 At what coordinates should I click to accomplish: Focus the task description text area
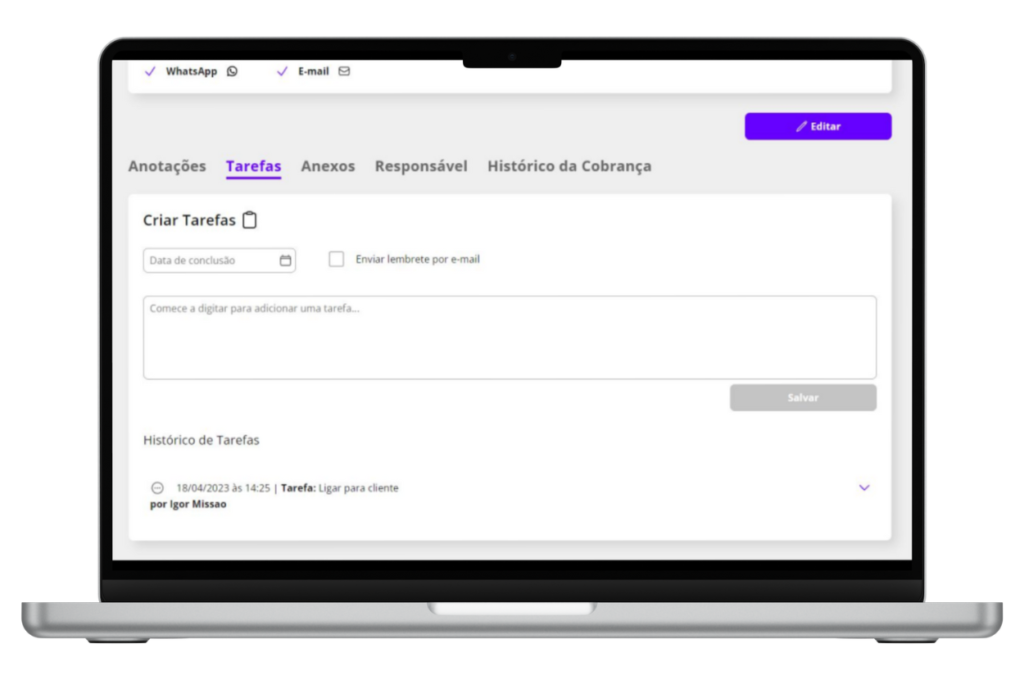(510, 338)
